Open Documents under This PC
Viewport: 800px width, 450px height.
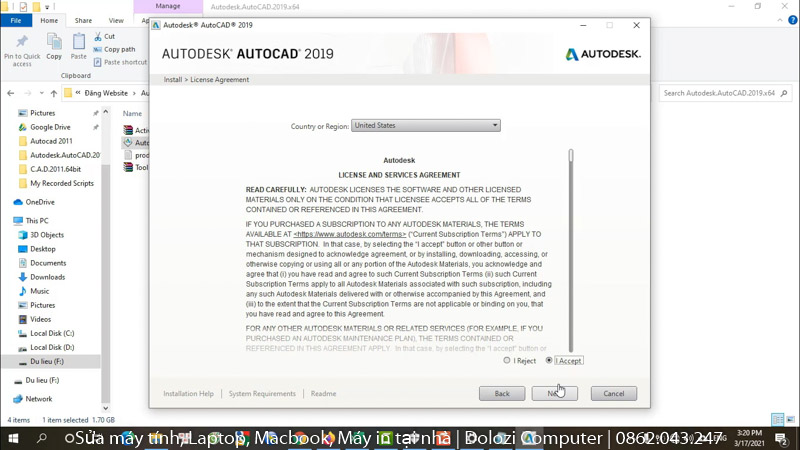(48, 263)
